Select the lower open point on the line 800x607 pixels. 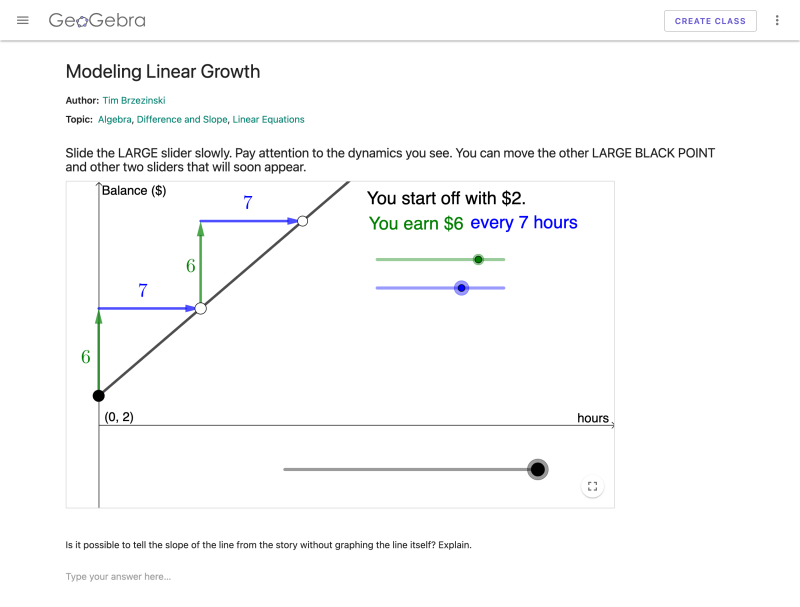pyautogui.click(x=201, y=308)
